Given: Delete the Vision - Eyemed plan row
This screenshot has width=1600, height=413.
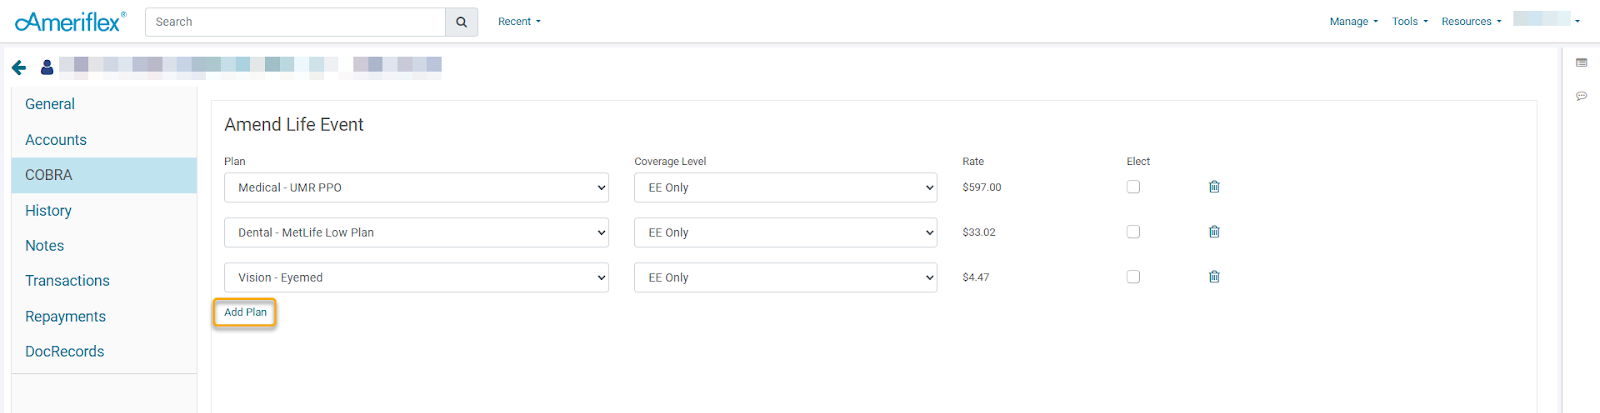Looking at the screenshot, I should tap(1214, 277).
